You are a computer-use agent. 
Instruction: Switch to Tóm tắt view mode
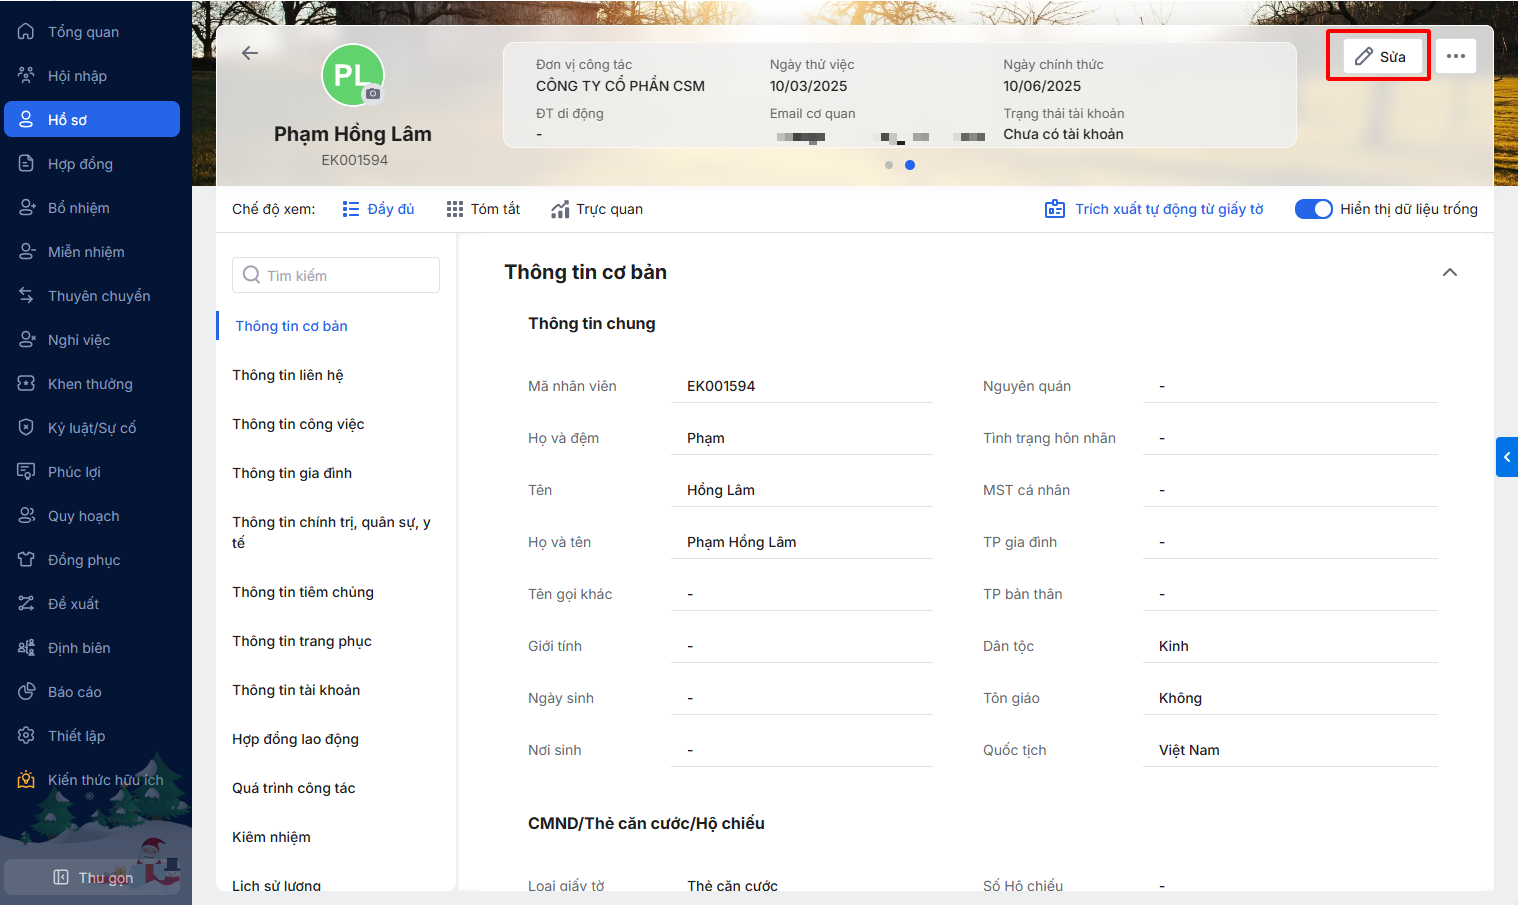tap(483, 209)
